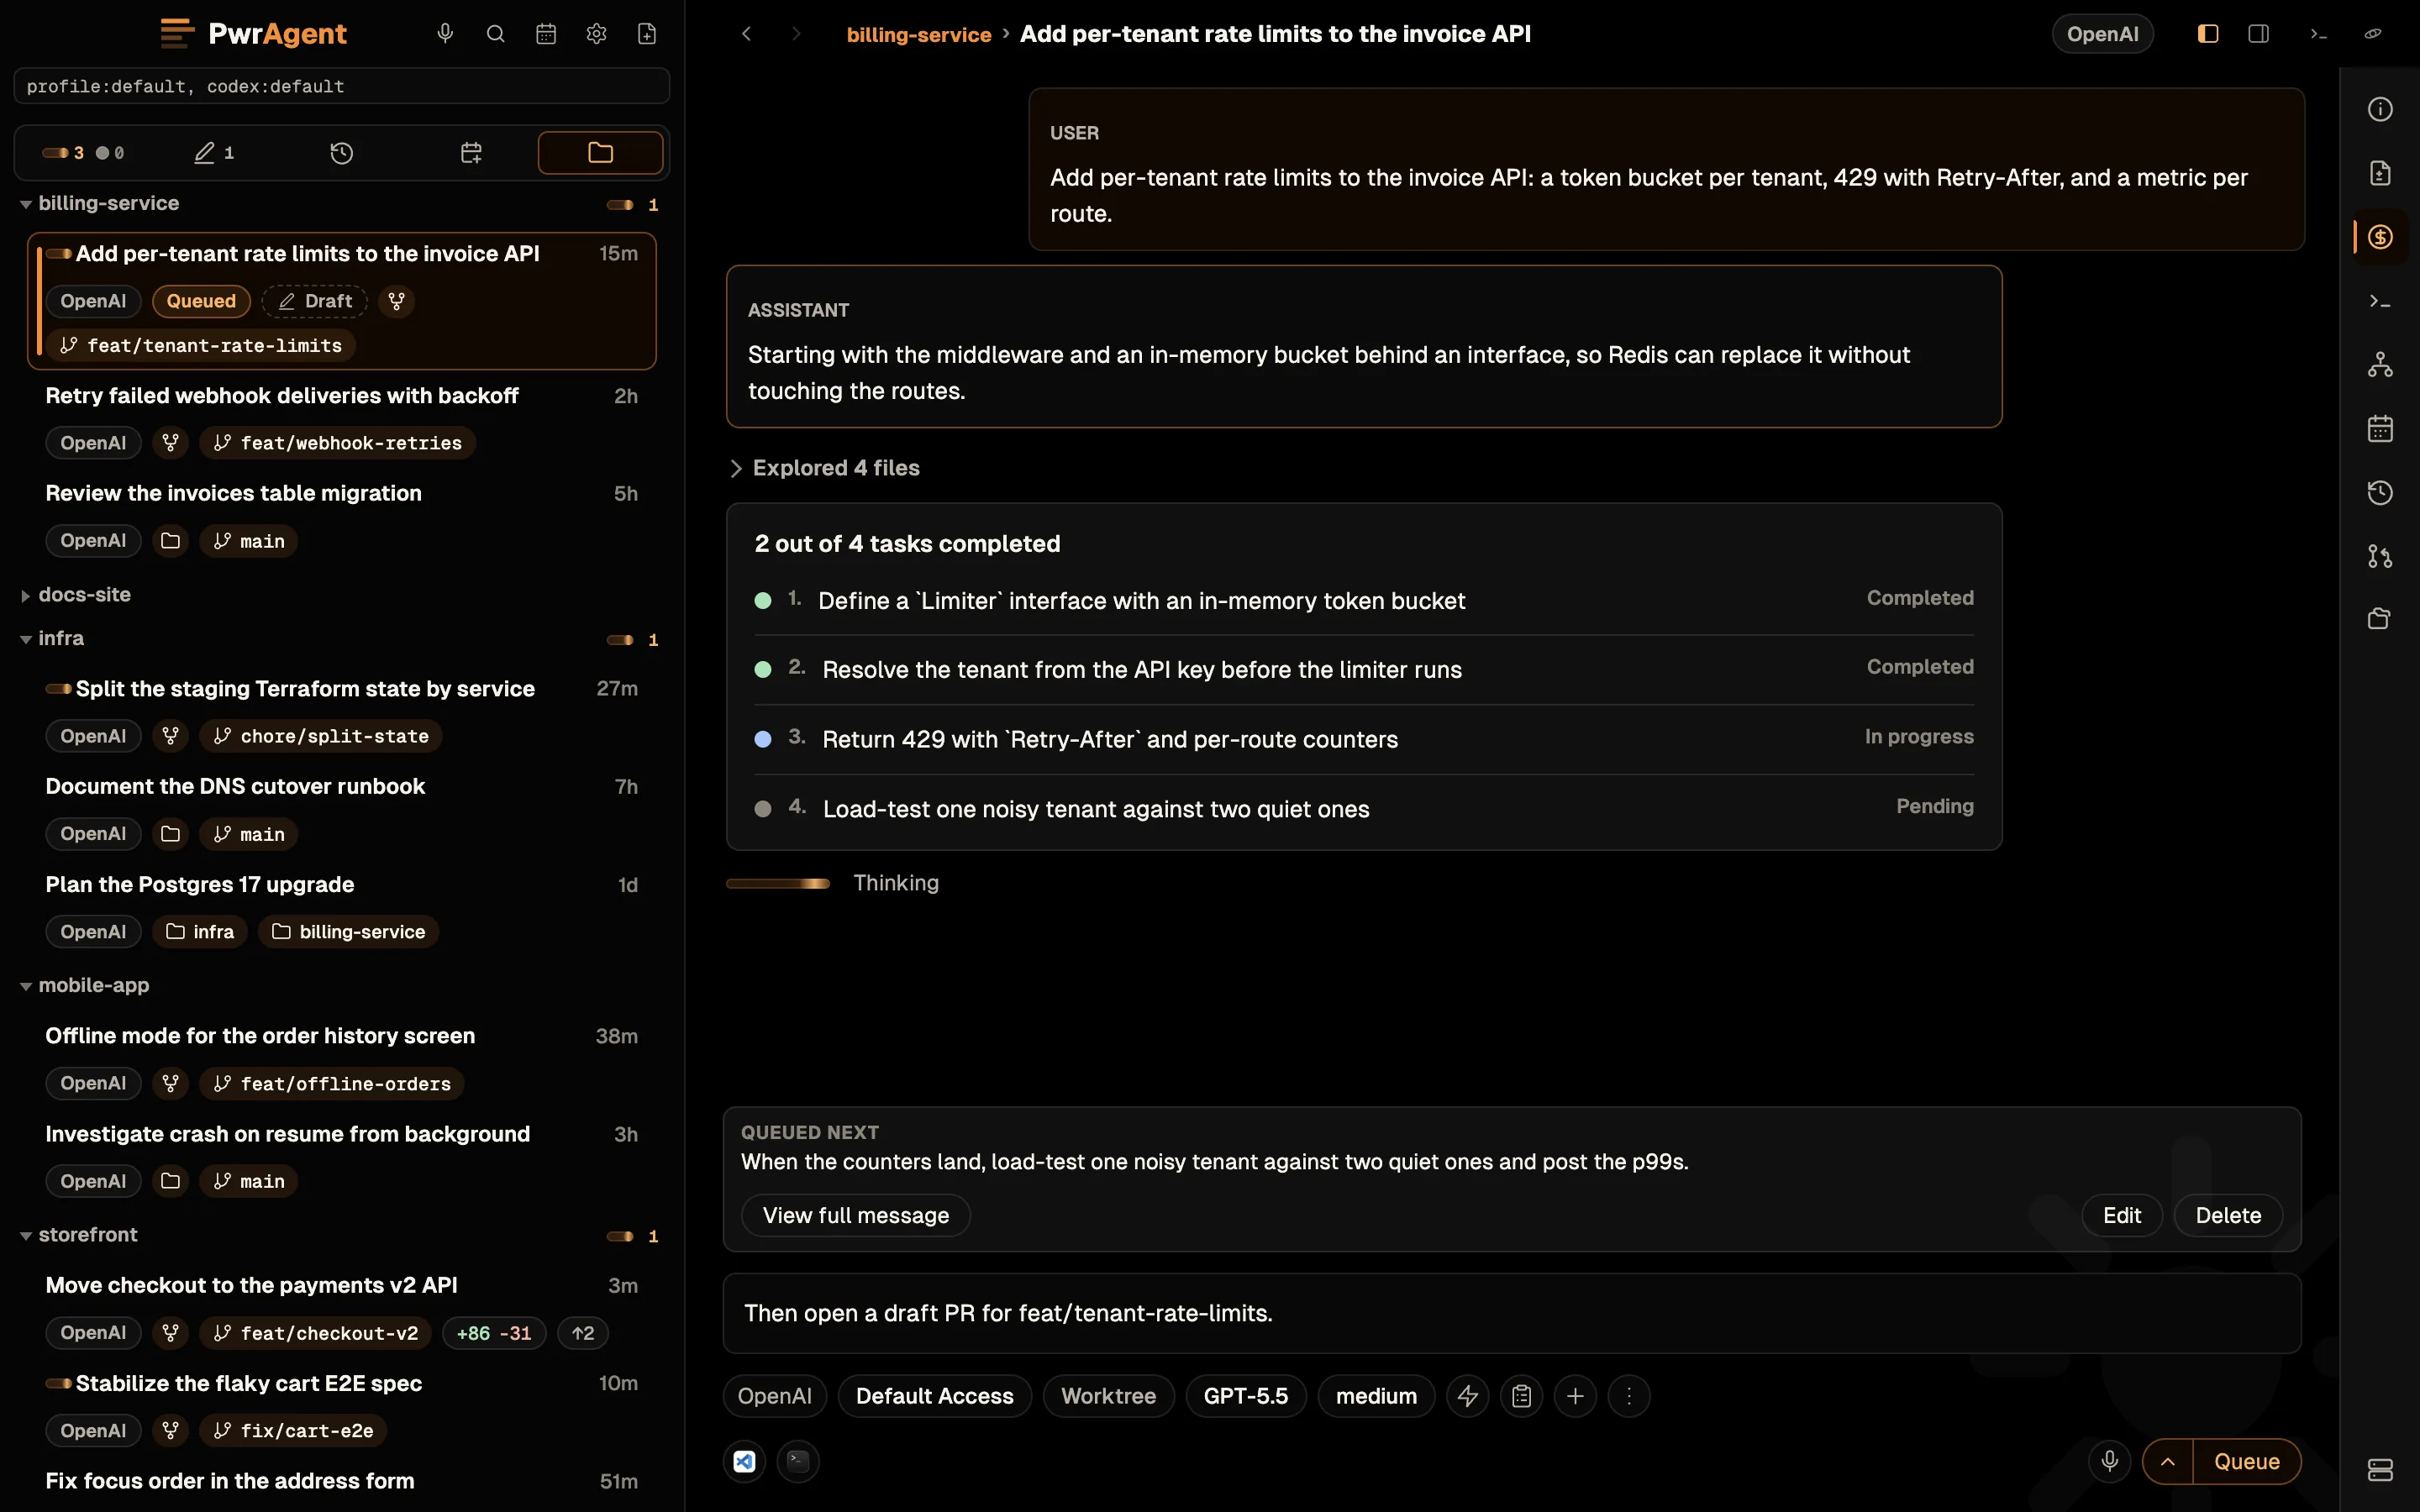
Task: Select the drafts tab showing pencil 1
Action: pyautogui.click(x=214, y=153)
